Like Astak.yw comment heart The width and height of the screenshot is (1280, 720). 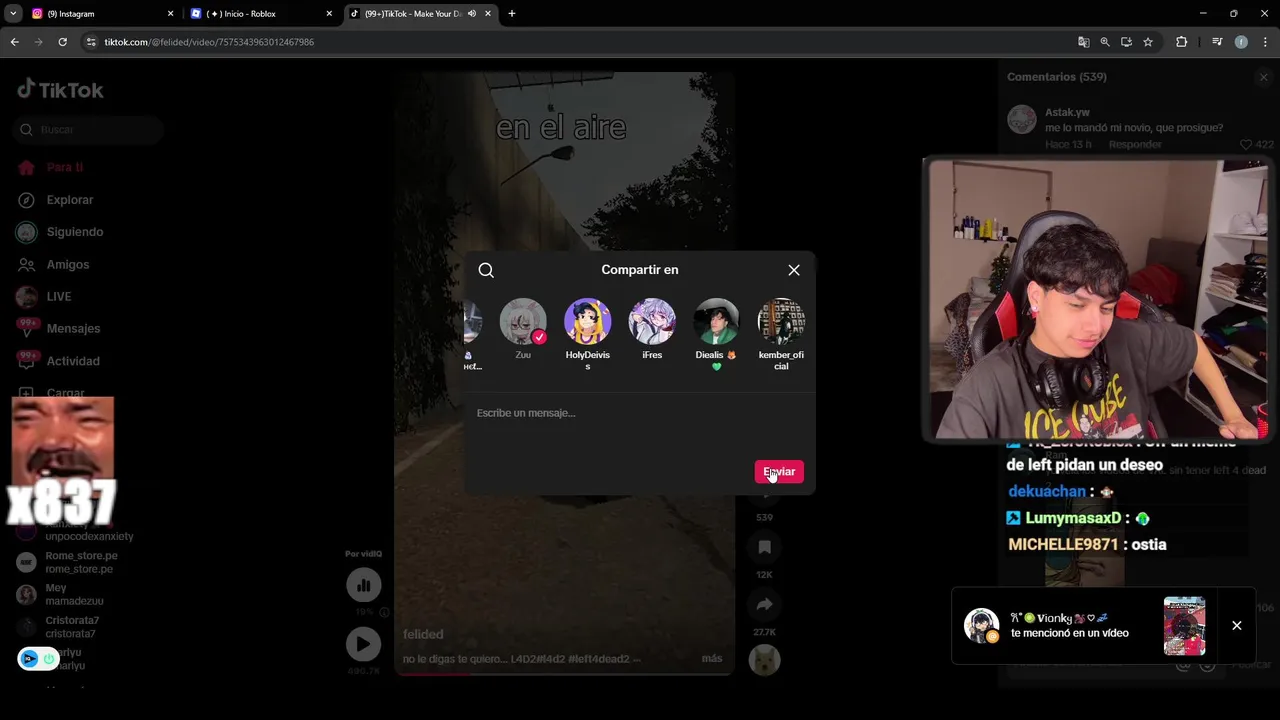click(x=1246, y=145)
